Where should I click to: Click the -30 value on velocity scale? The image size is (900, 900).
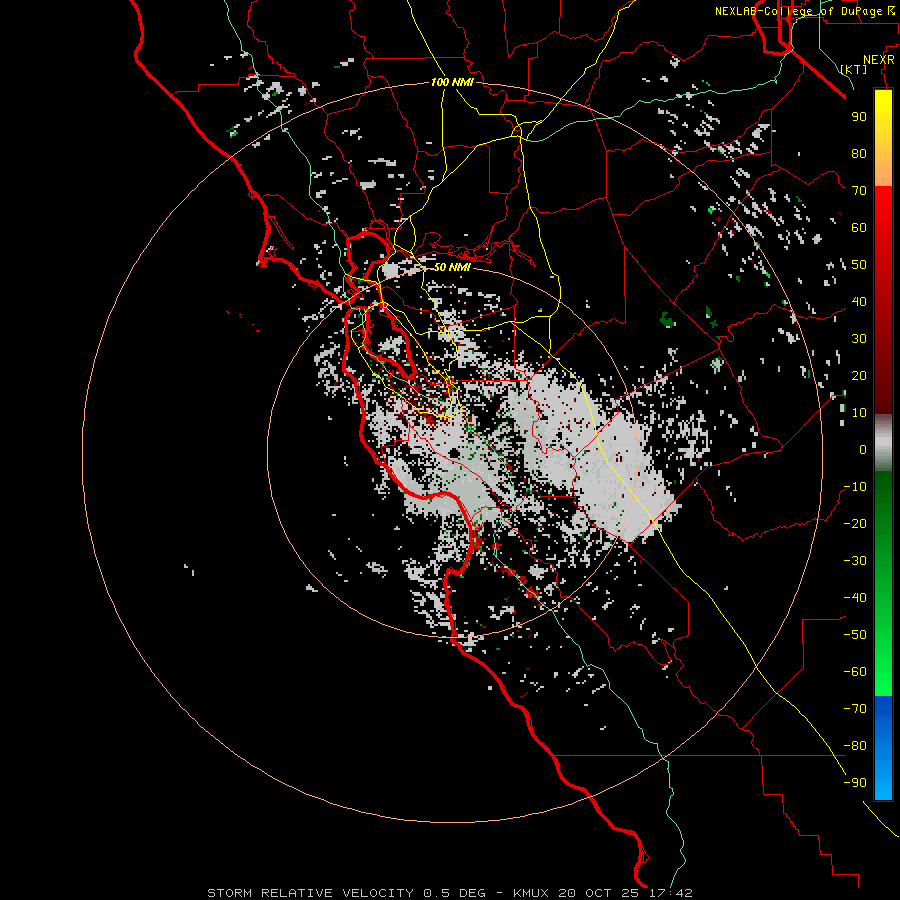tap(855, 561)
